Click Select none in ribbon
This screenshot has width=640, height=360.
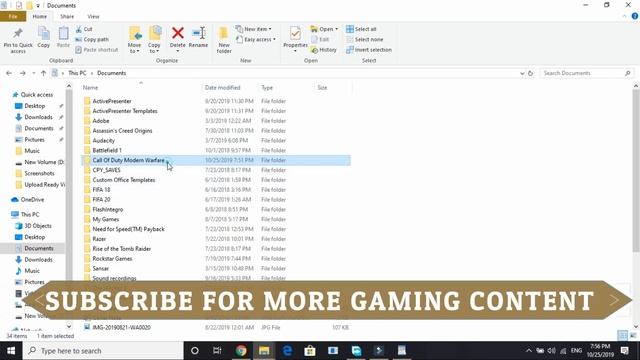pos(364,40)
